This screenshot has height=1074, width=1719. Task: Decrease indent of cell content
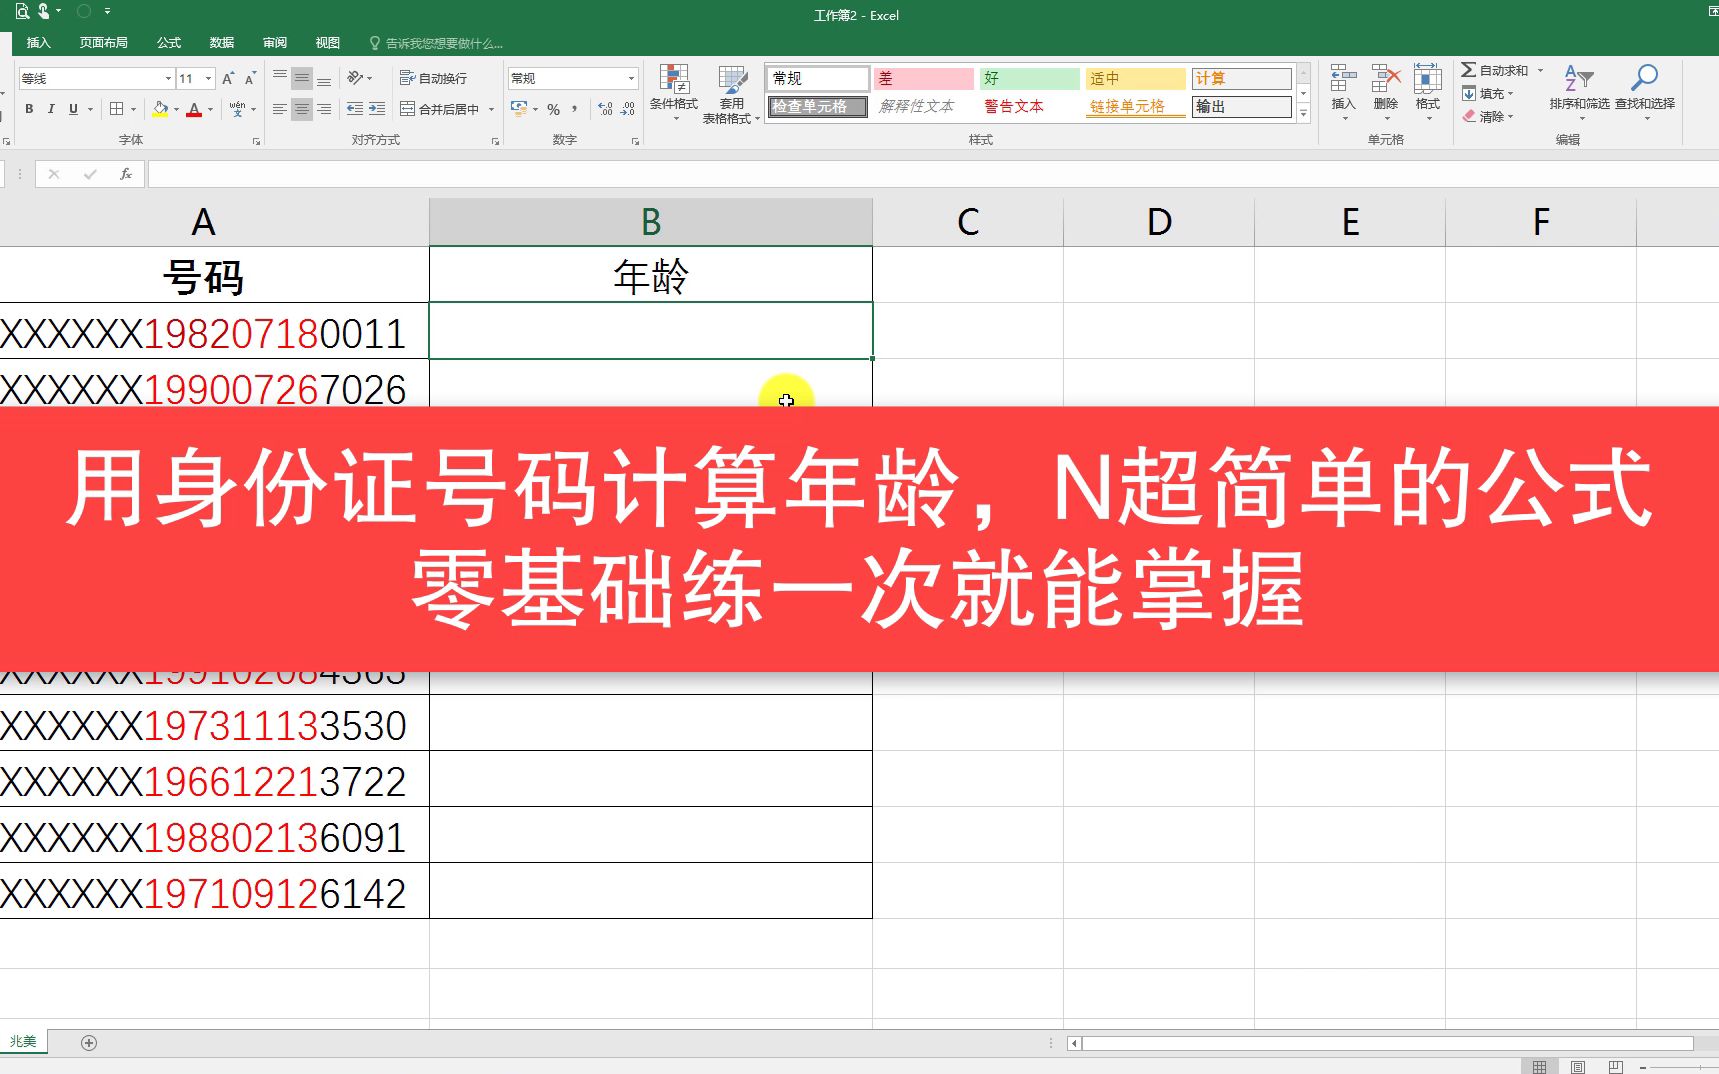click(355, 109)
